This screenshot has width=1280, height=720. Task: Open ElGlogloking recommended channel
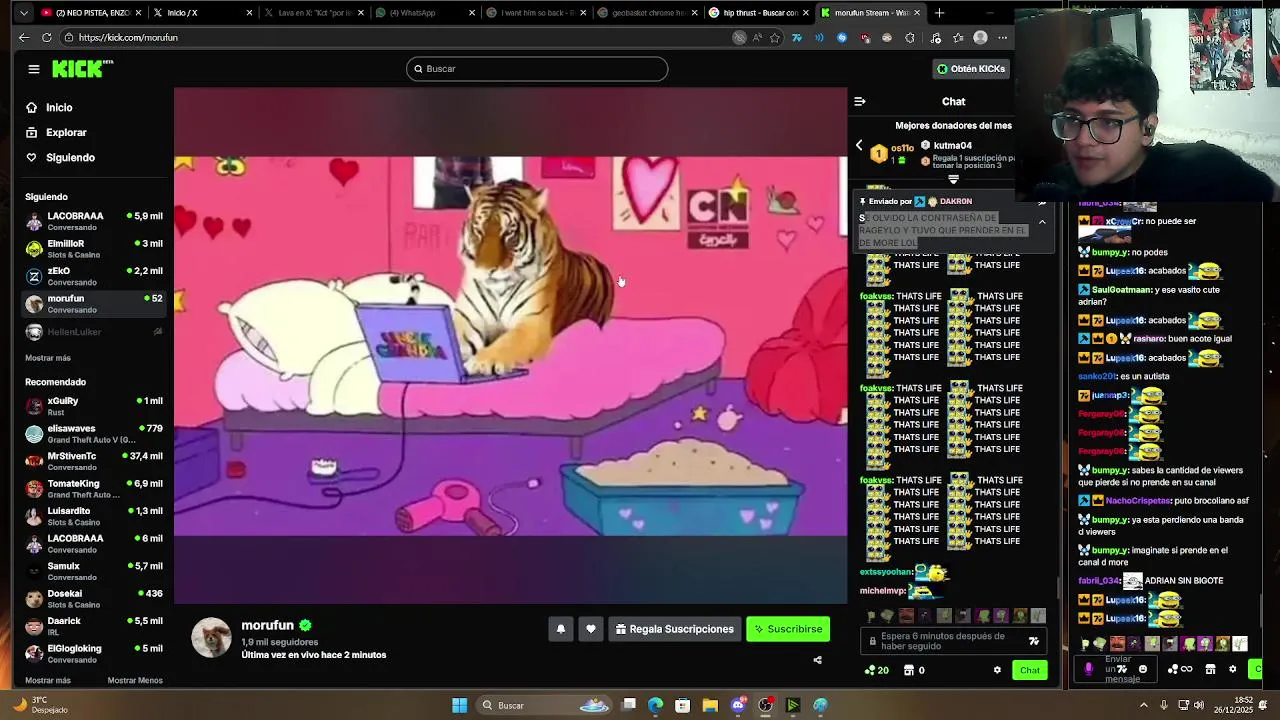click(x=94, y=653)
